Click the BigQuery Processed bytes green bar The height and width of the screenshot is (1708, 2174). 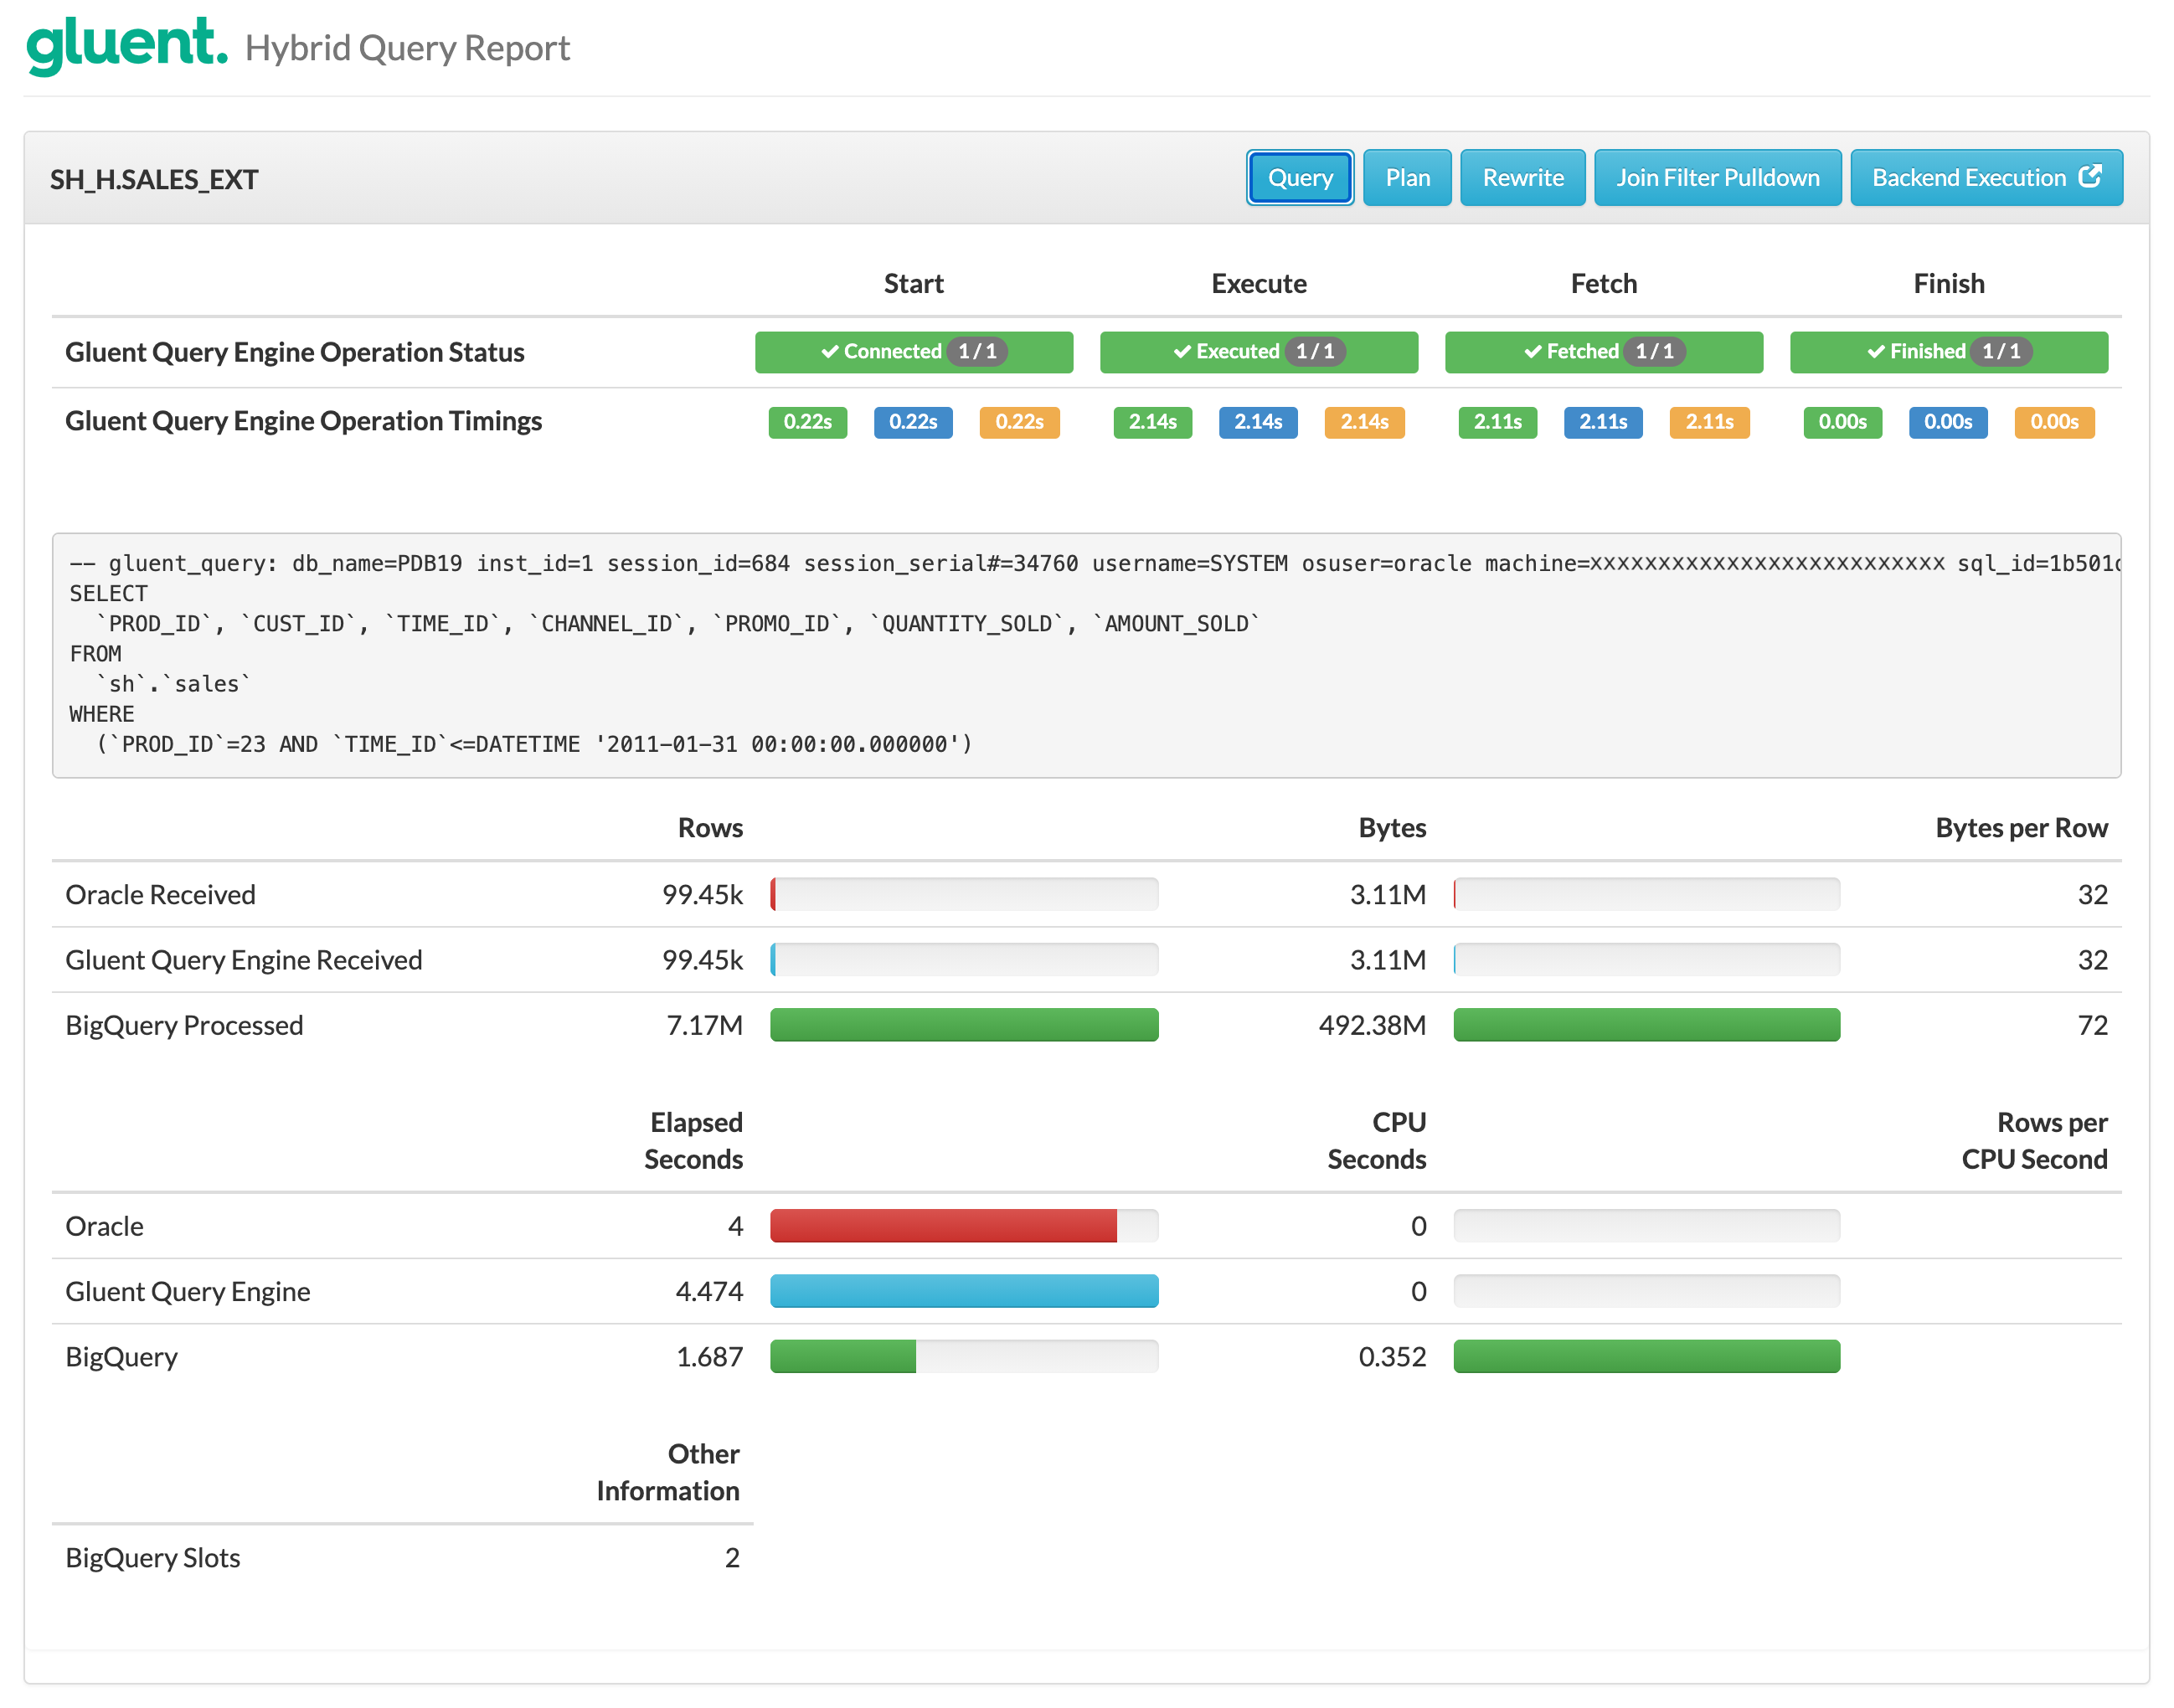[x=1646, y=1025]
